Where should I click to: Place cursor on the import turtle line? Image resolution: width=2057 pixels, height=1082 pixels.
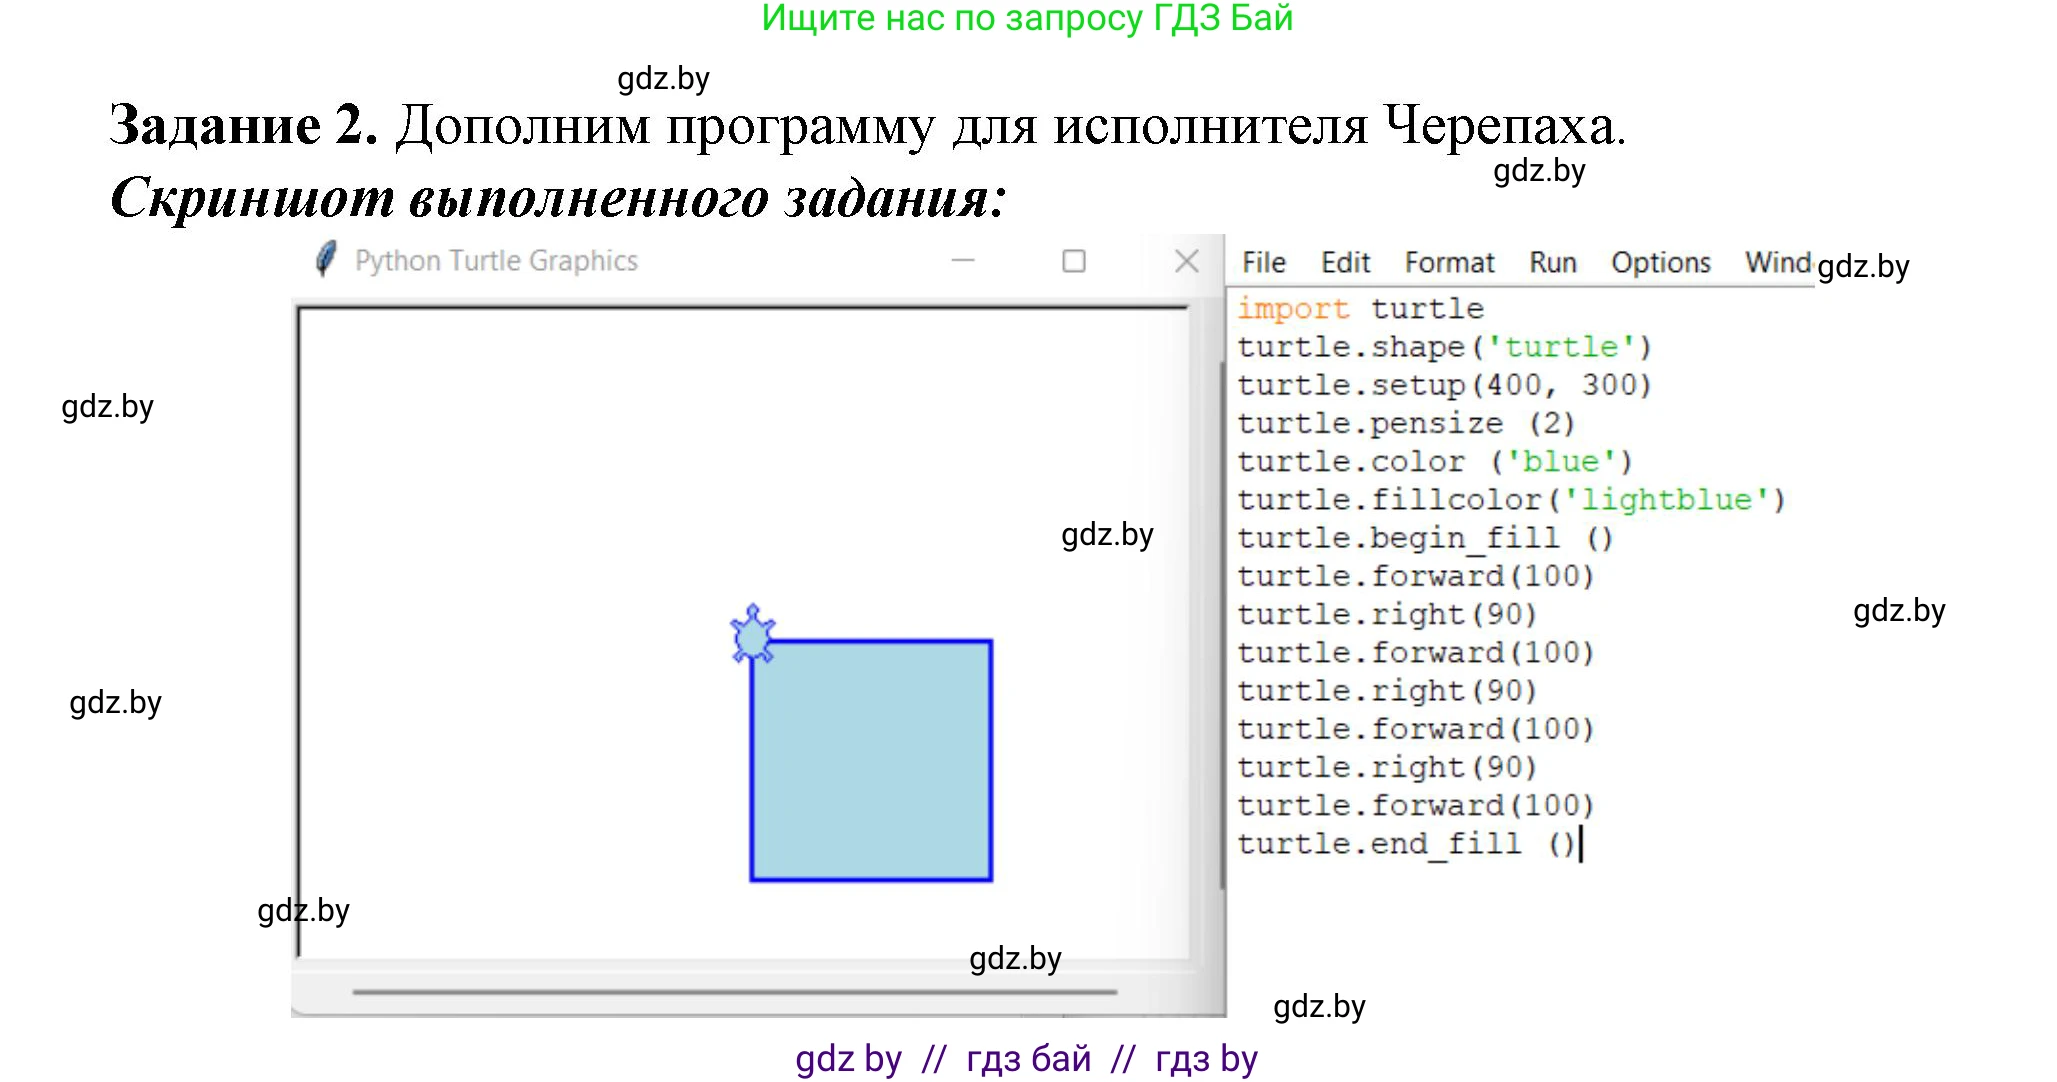(1360, 309)
